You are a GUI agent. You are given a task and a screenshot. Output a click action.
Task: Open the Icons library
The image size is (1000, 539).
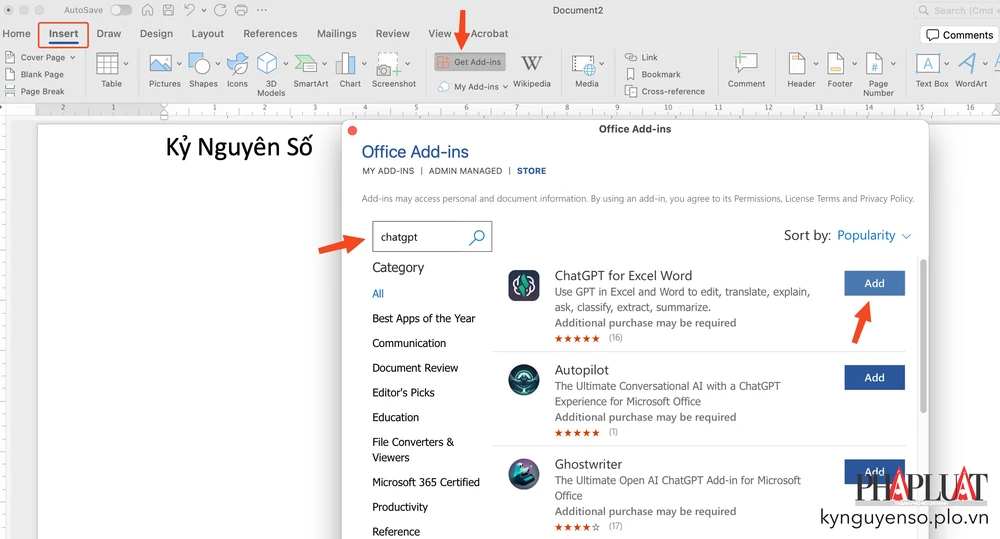(237, 64)
